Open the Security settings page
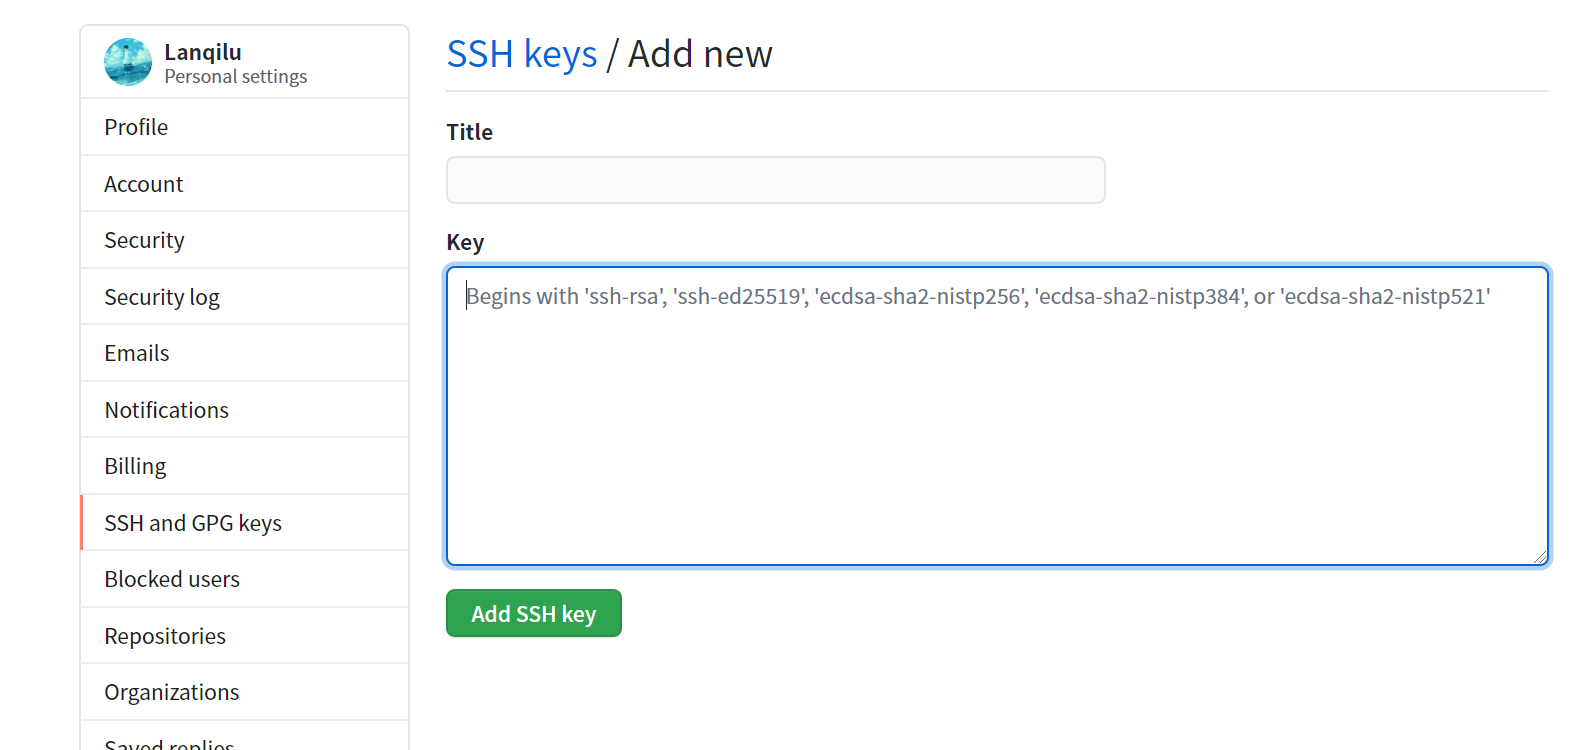Screen dimensions: 1594x750 [x=144, y=240]
